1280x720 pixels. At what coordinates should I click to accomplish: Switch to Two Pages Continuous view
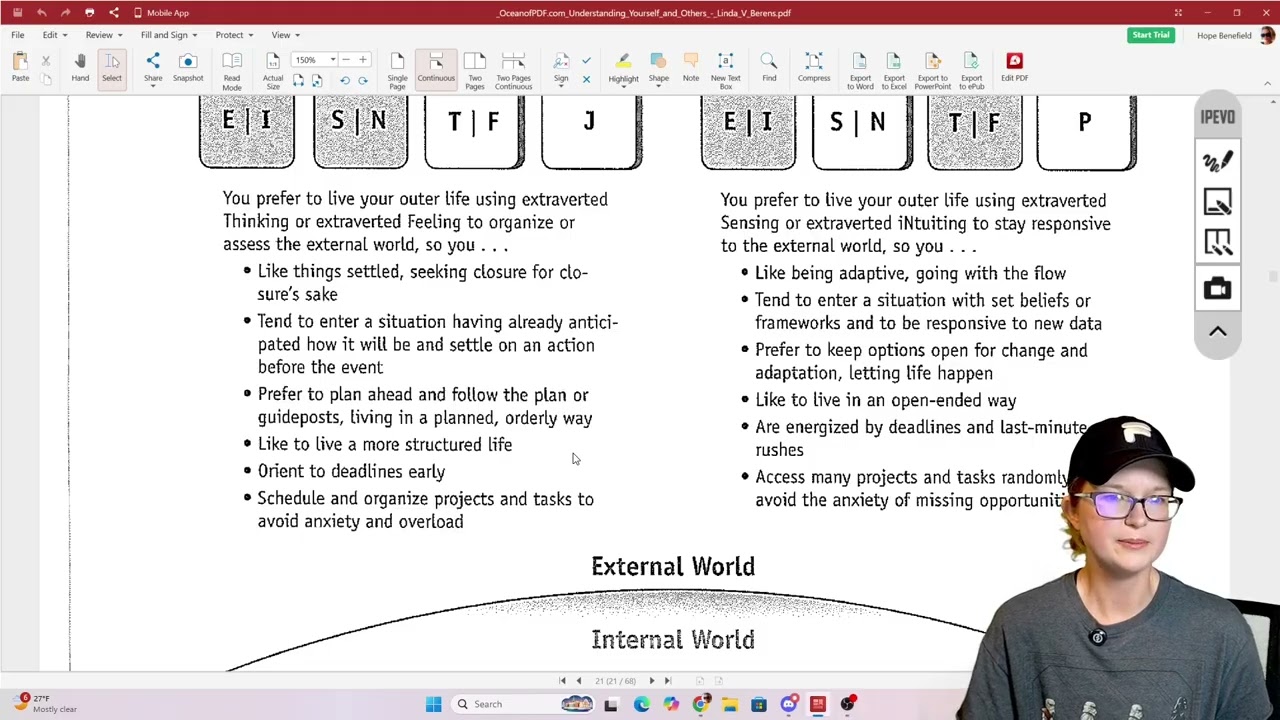point(513,71)
